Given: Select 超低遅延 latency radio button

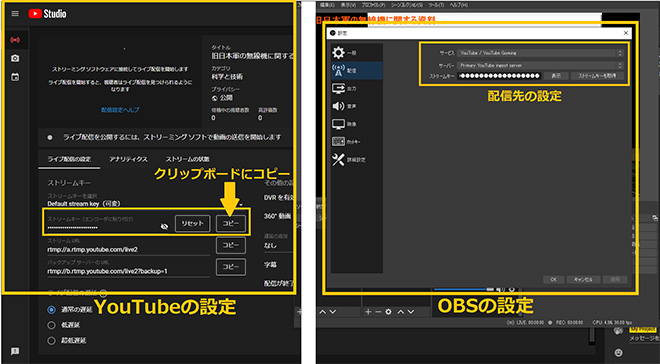Looking at the screenshot, I should point(51,340).
